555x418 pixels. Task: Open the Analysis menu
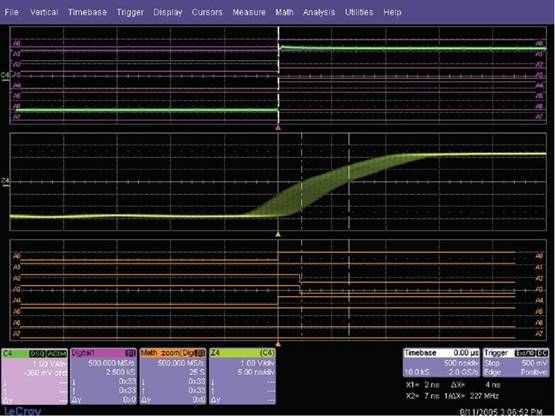coord(319,12)
